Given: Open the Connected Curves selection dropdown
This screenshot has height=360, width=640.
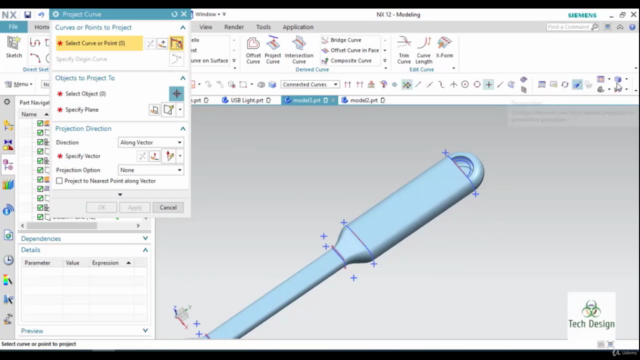Looking at the screenshot, I should click(310, 84).
